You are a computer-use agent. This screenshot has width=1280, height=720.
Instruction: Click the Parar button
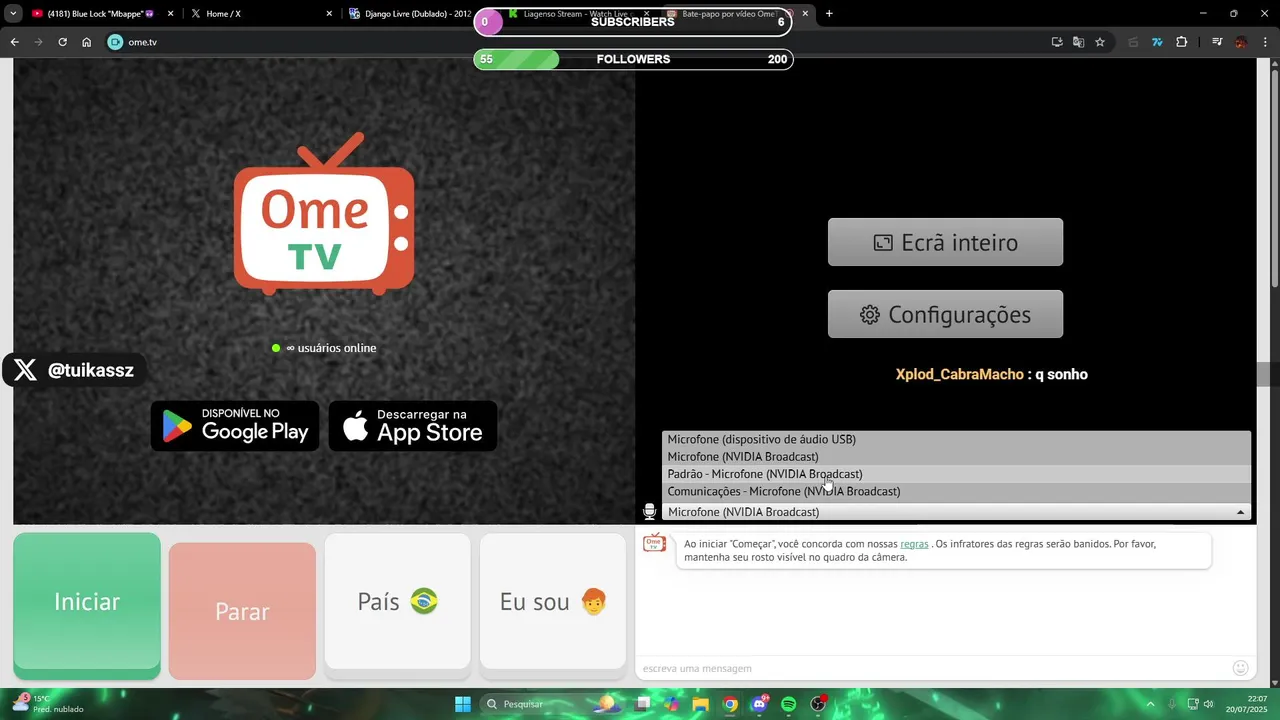(x=242, y=611)
